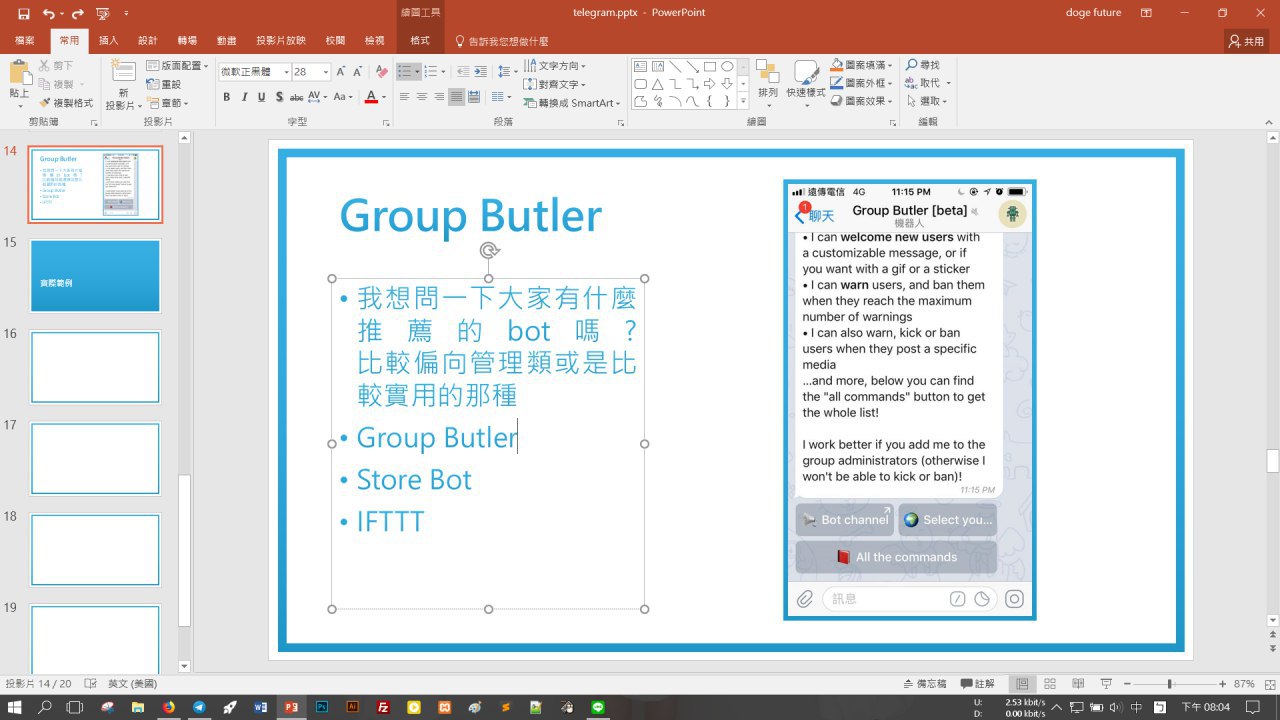
Task: Open Find (尋找) in the editing group
Action: pyautogui.click(x=922, y=65)
